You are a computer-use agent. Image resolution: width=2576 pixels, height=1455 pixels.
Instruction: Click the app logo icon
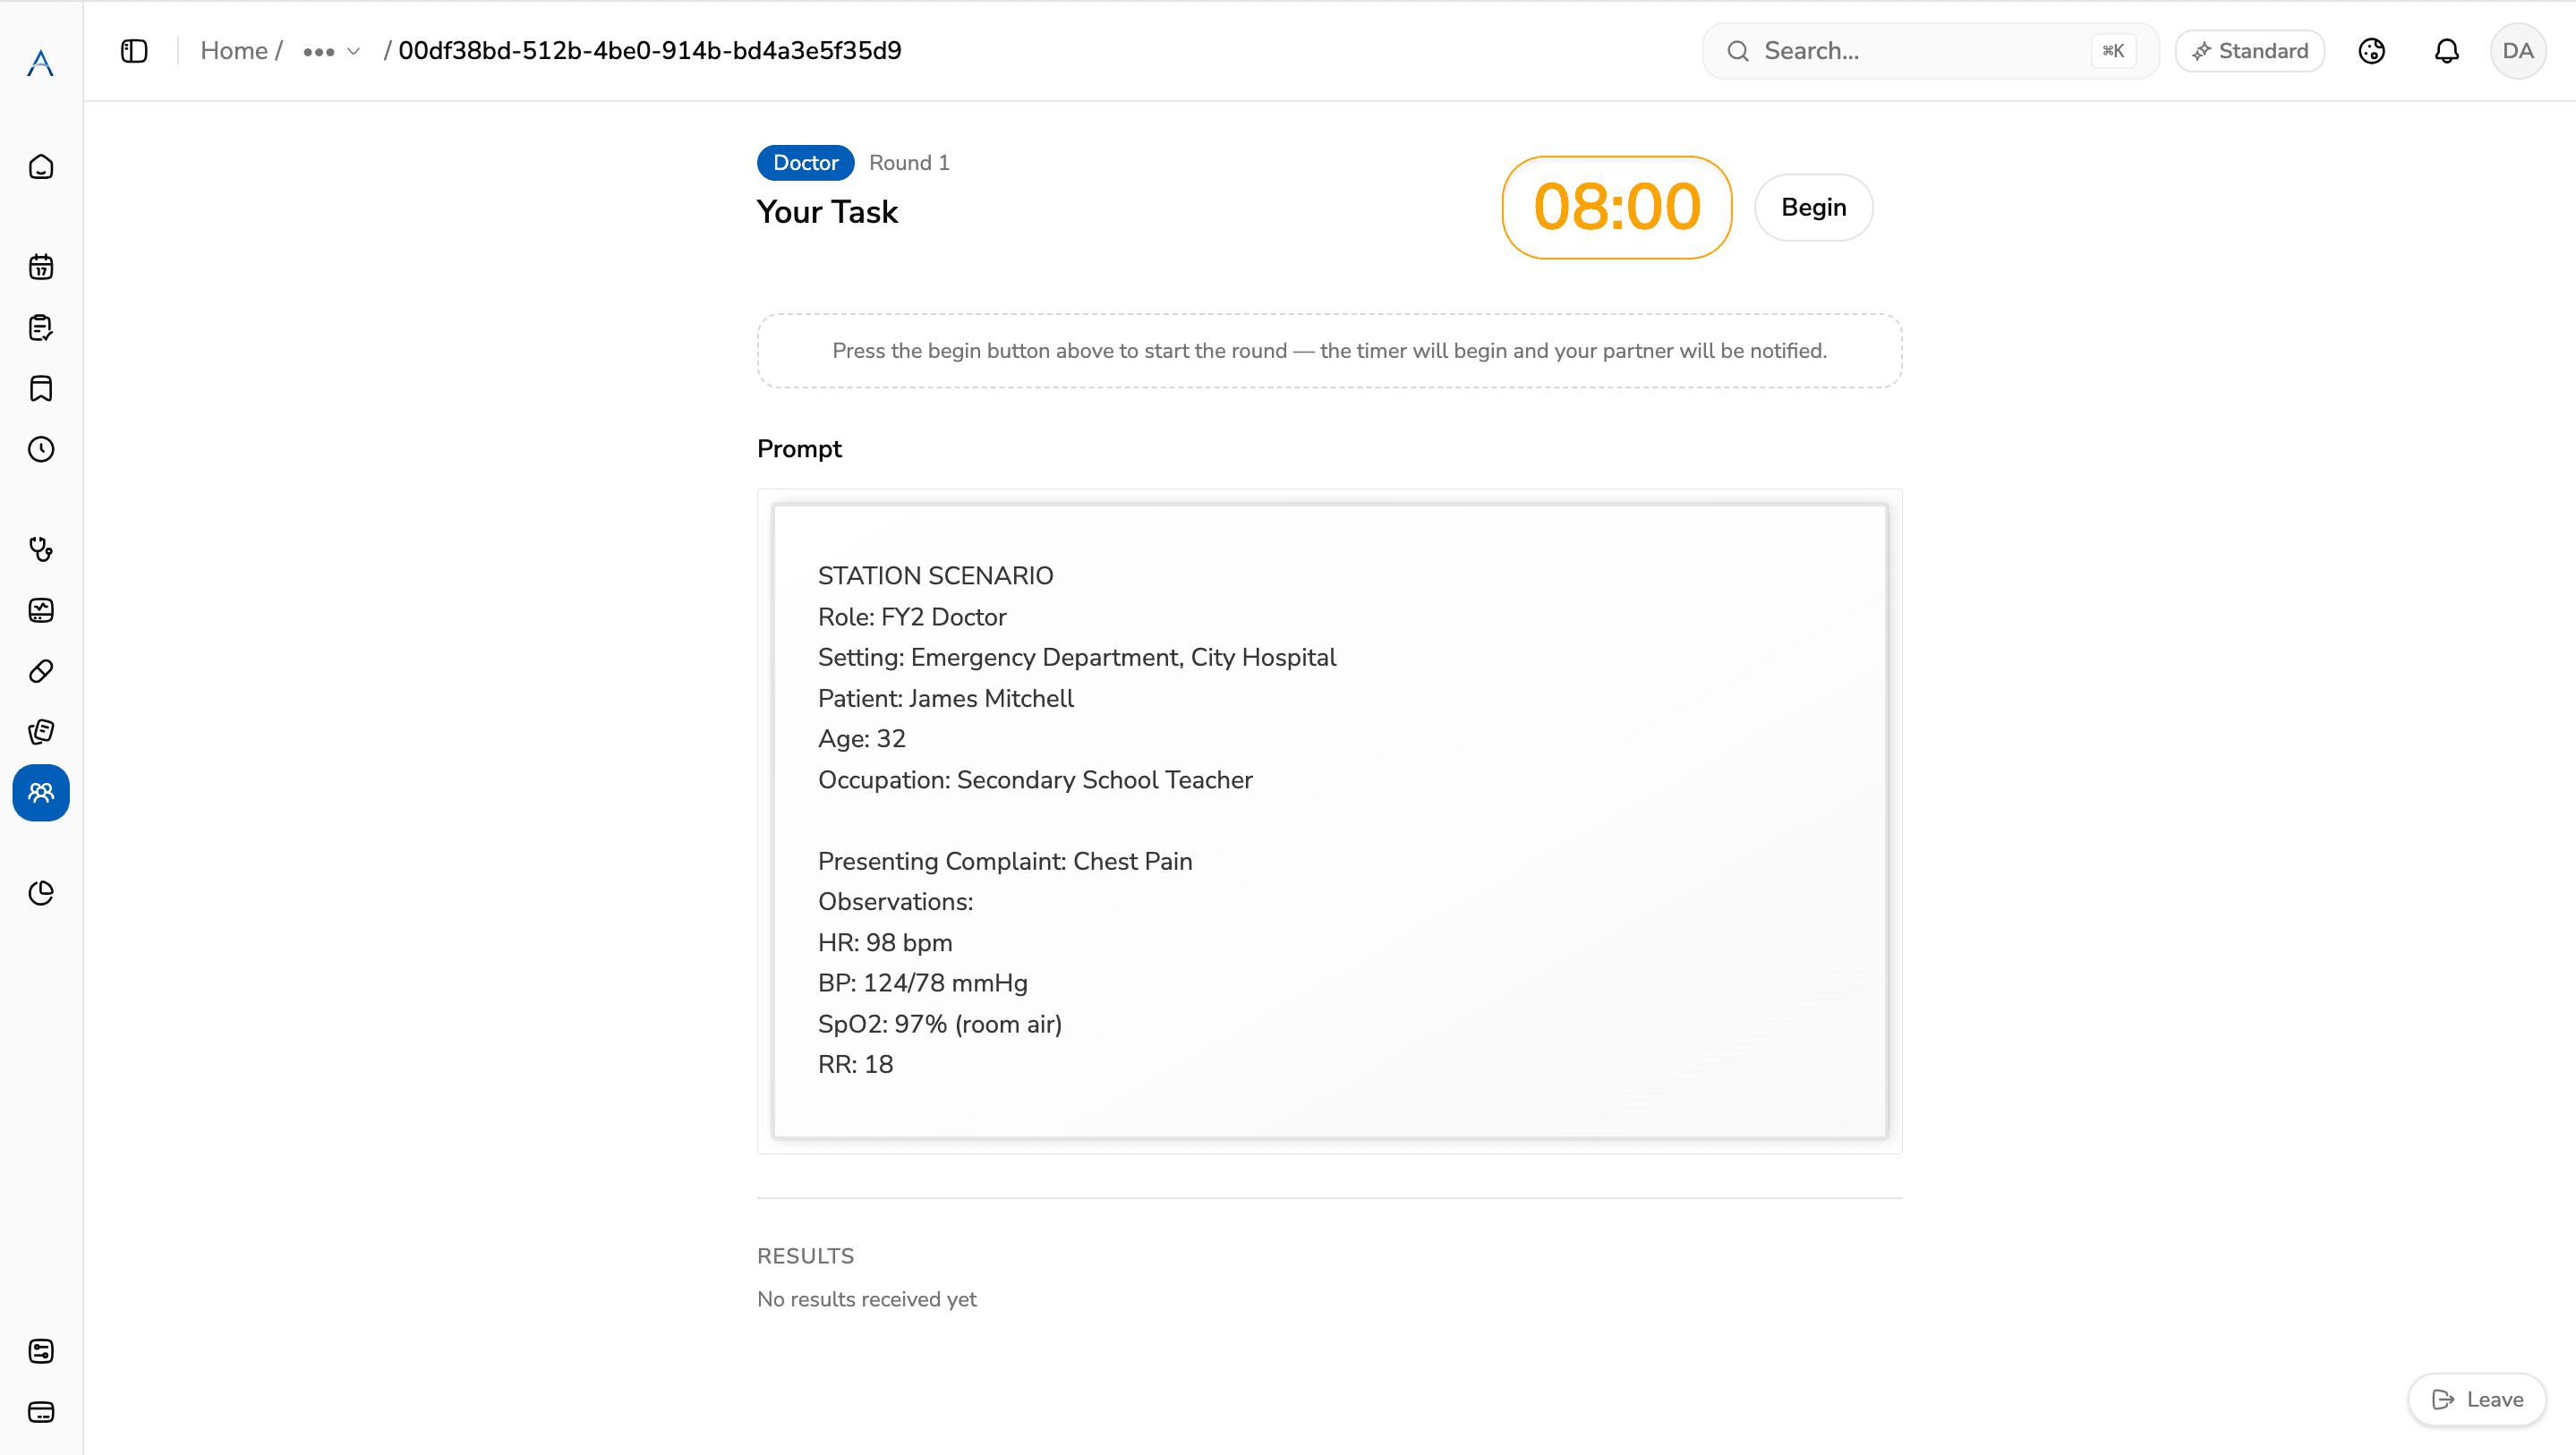click(40, 63)
